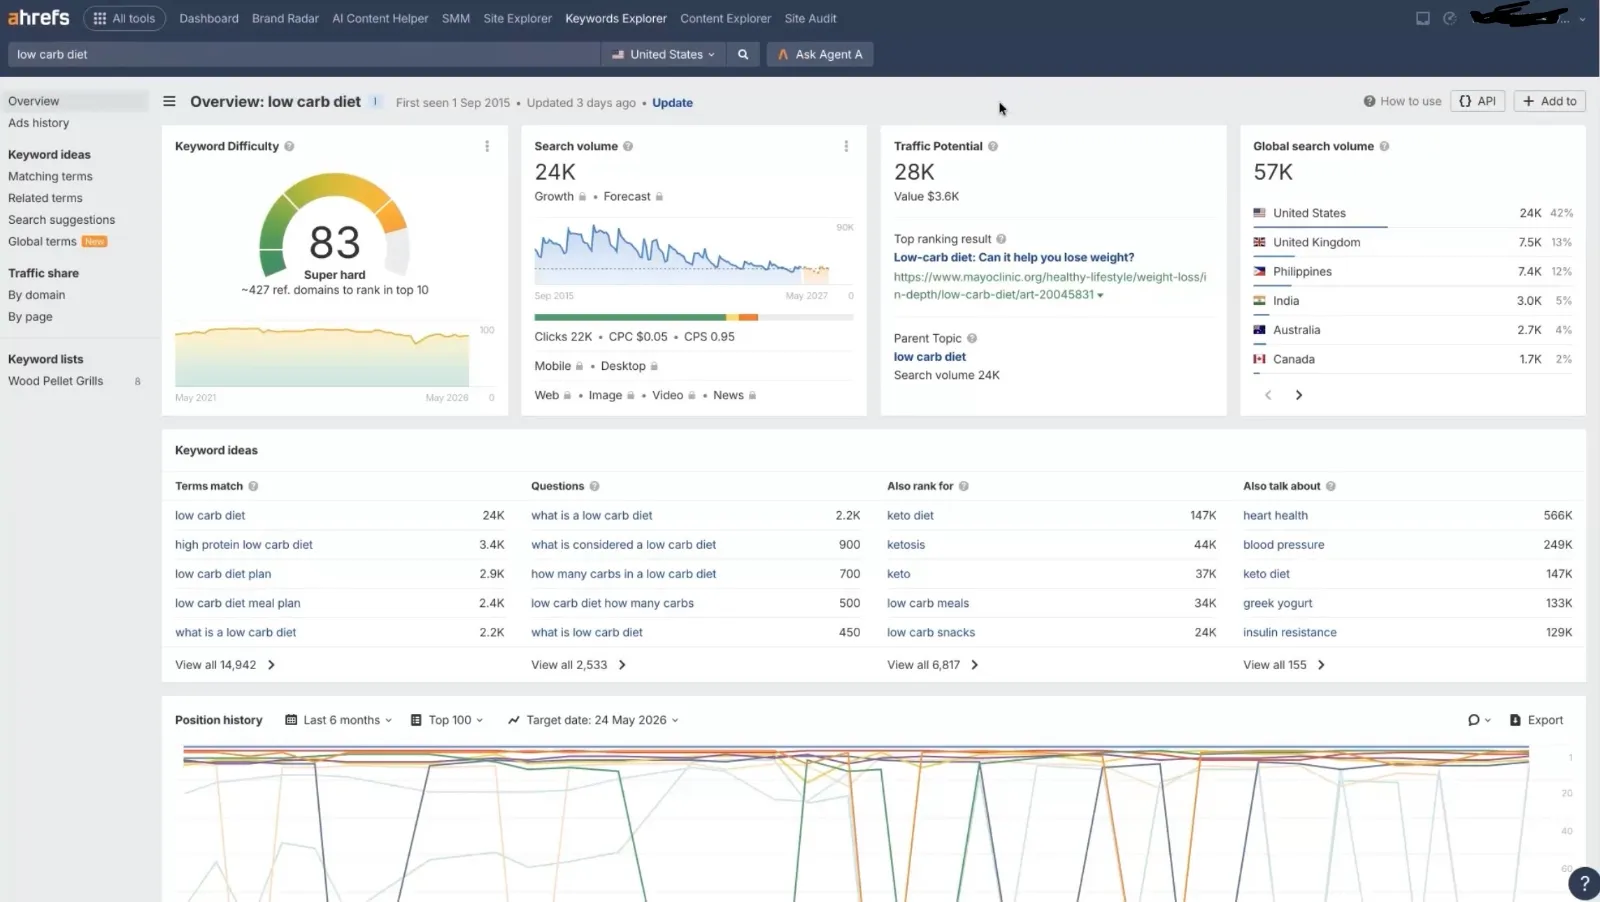Image resolution: width=1600 pixels, height=902 pixels.
Task: Click the Keyword Difficulty 83 gauge
Action: 334,227
